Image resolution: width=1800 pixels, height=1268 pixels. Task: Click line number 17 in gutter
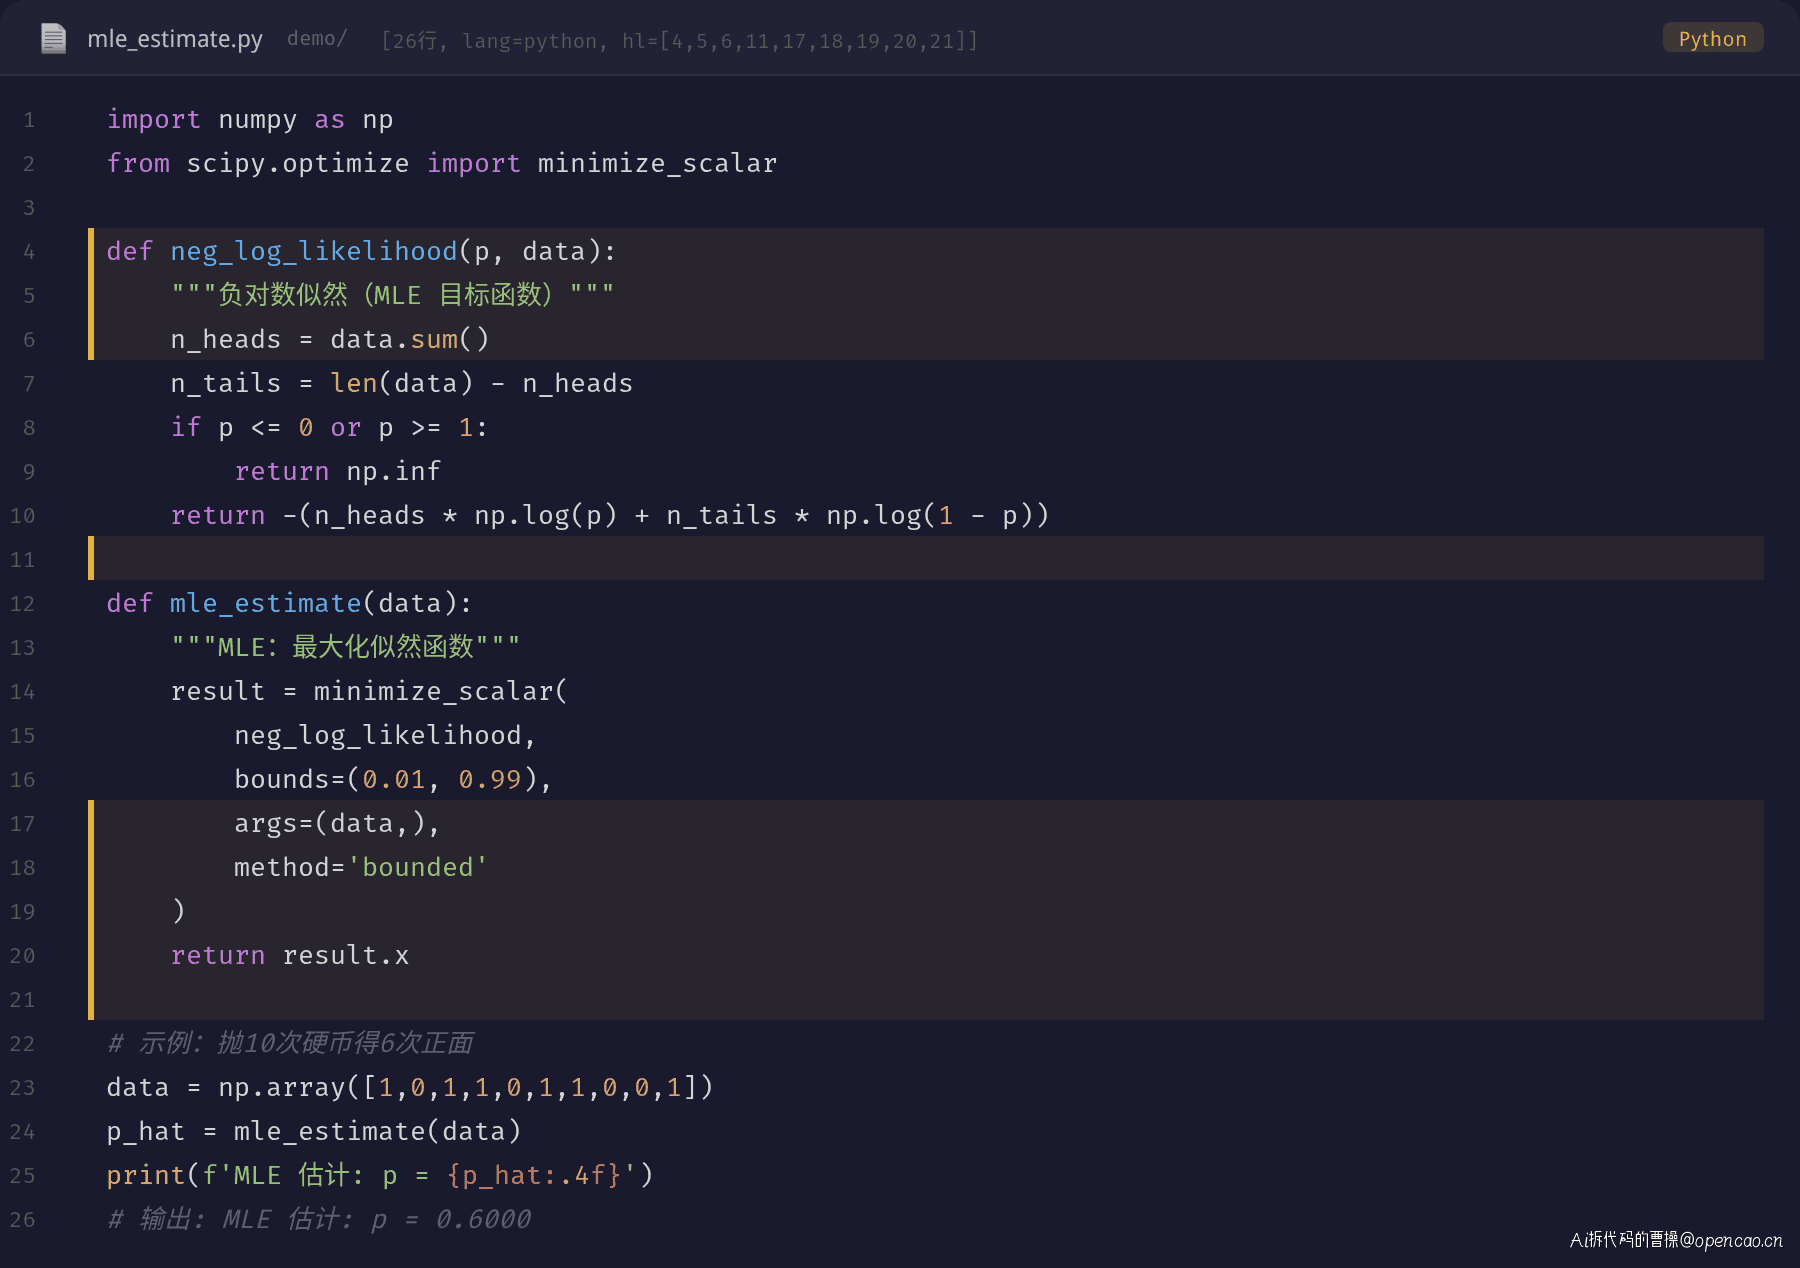point(23,824)
